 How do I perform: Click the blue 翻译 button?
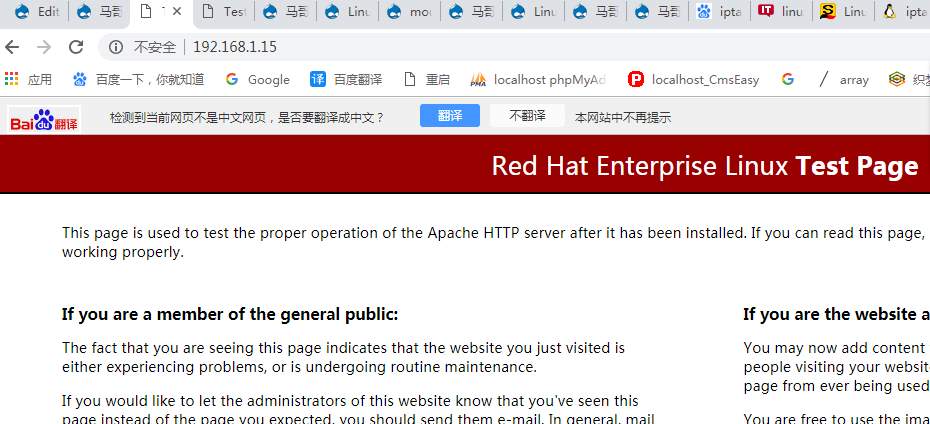[x=450, y=116]
